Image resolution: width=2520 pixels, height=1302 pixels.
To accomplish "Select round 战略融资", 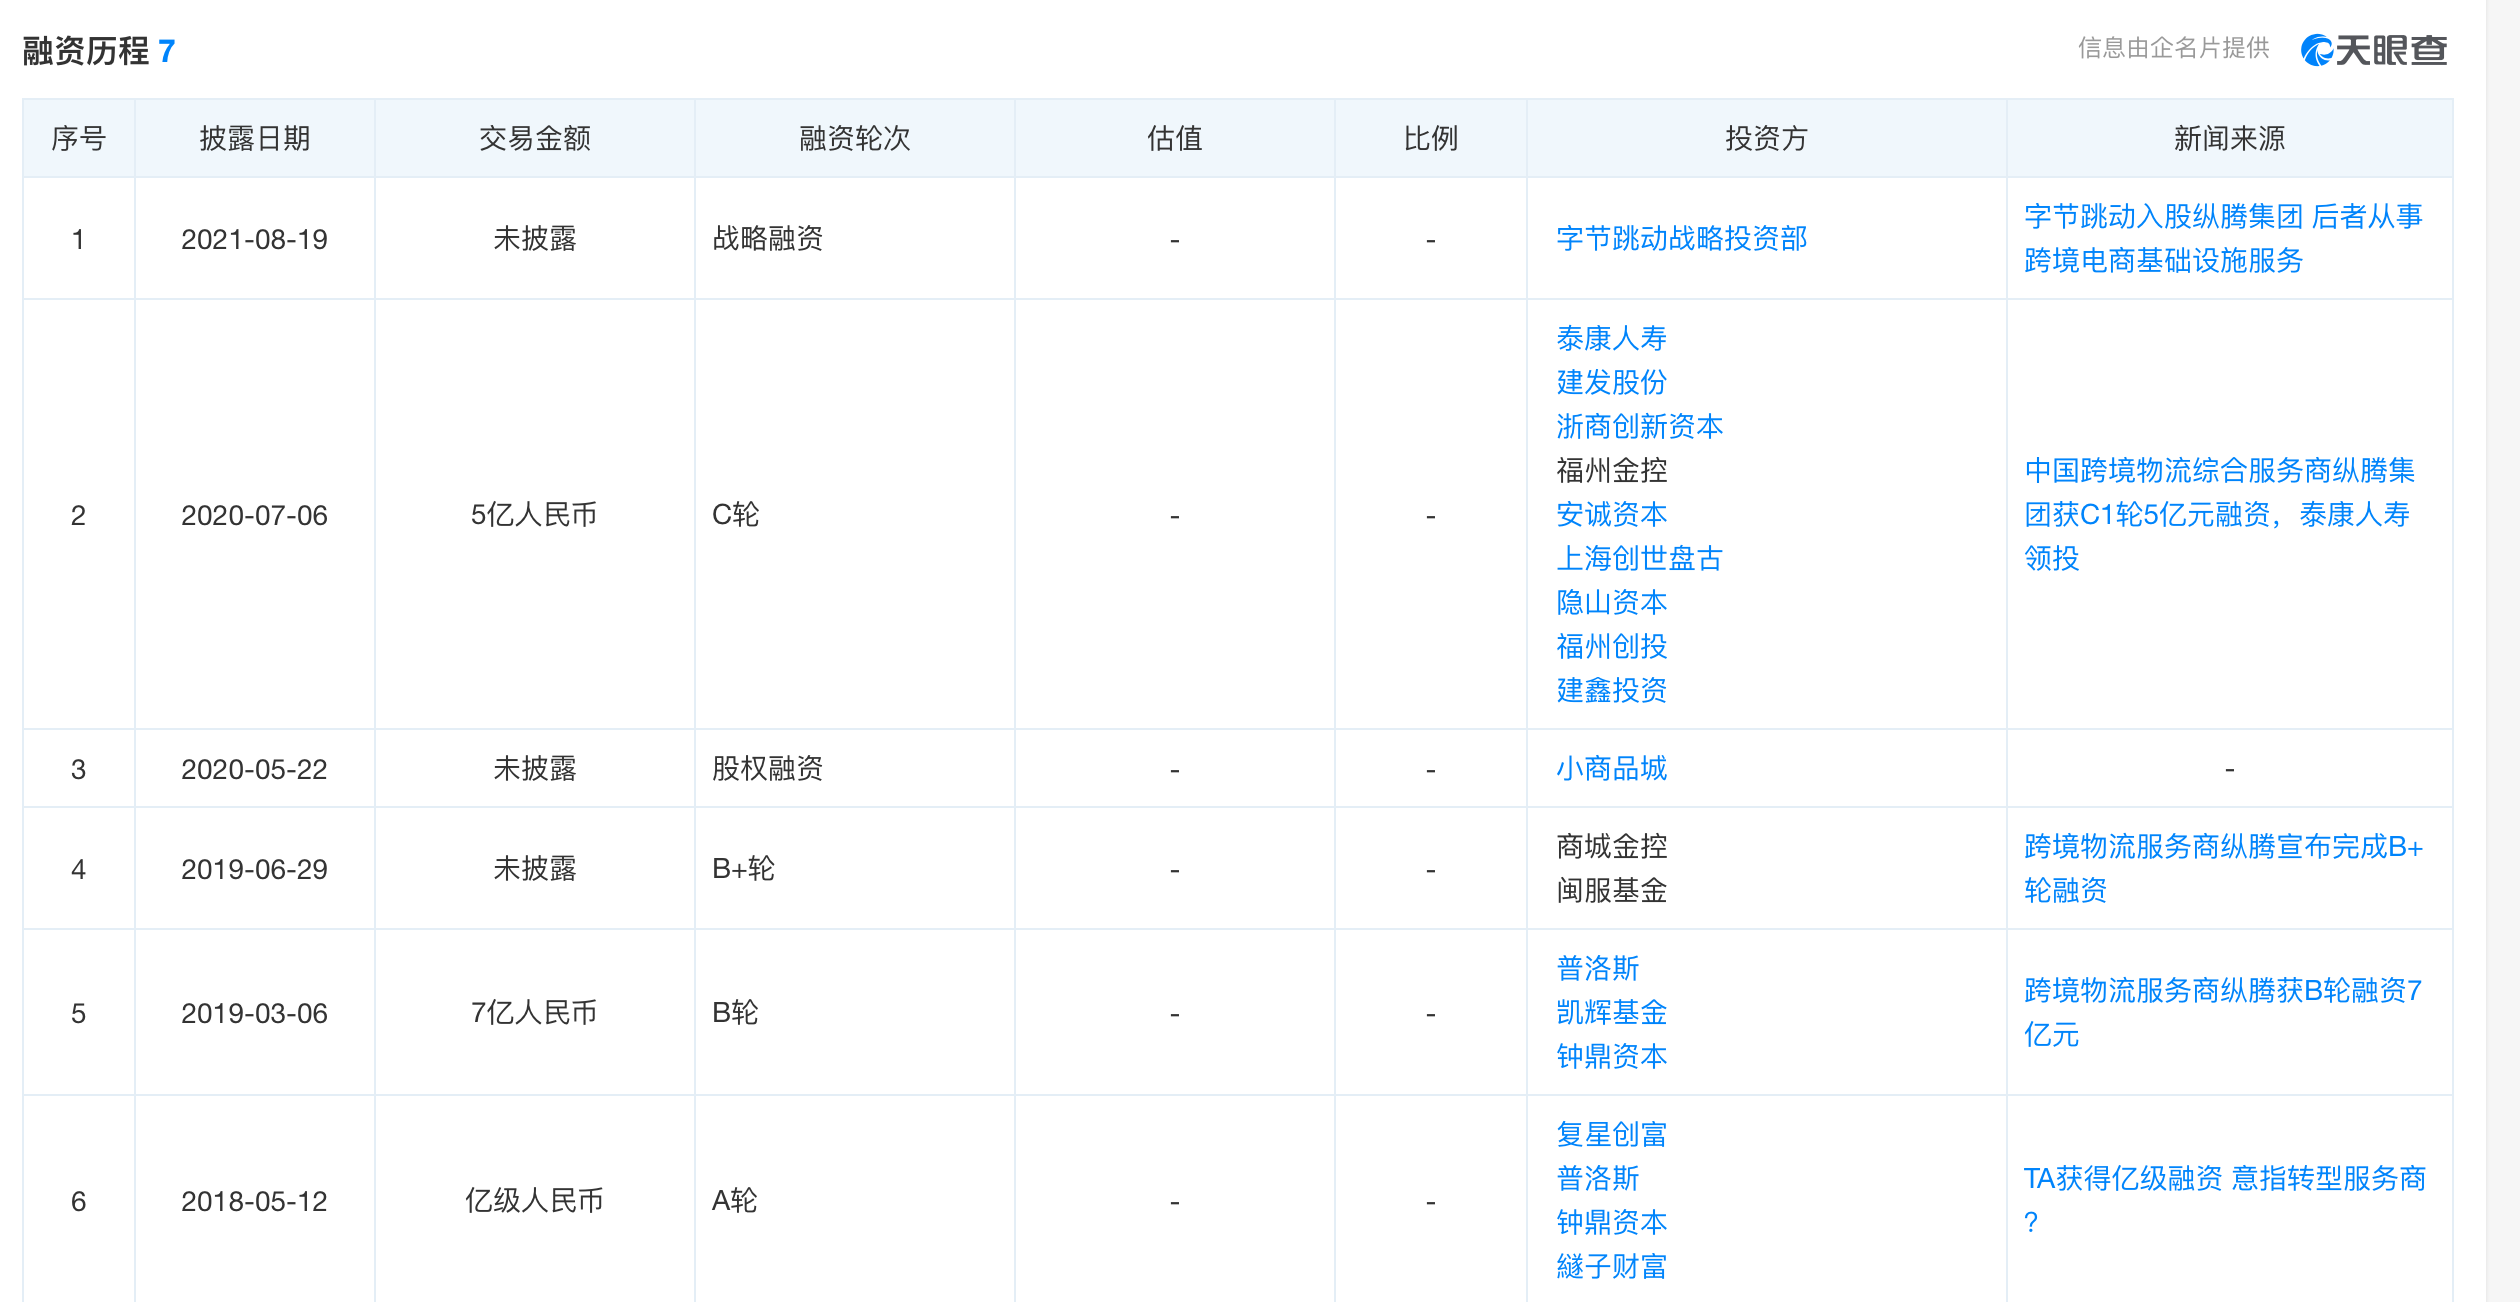I will coord(768,238).
